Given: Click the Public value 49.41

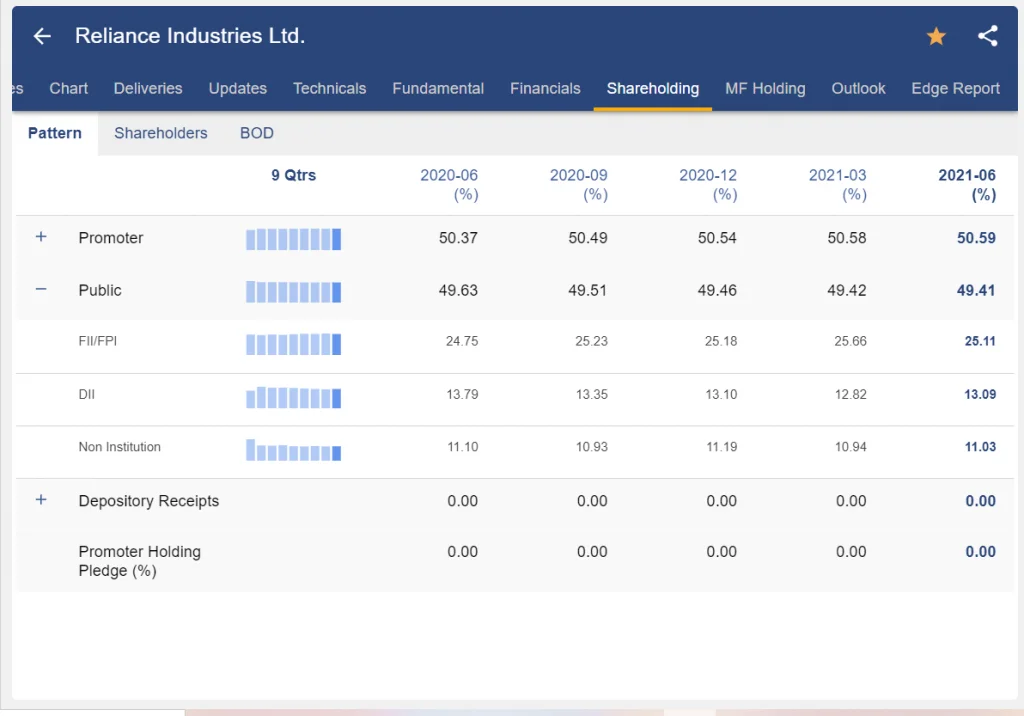Looking at the screenshot, I should point(976,290).
